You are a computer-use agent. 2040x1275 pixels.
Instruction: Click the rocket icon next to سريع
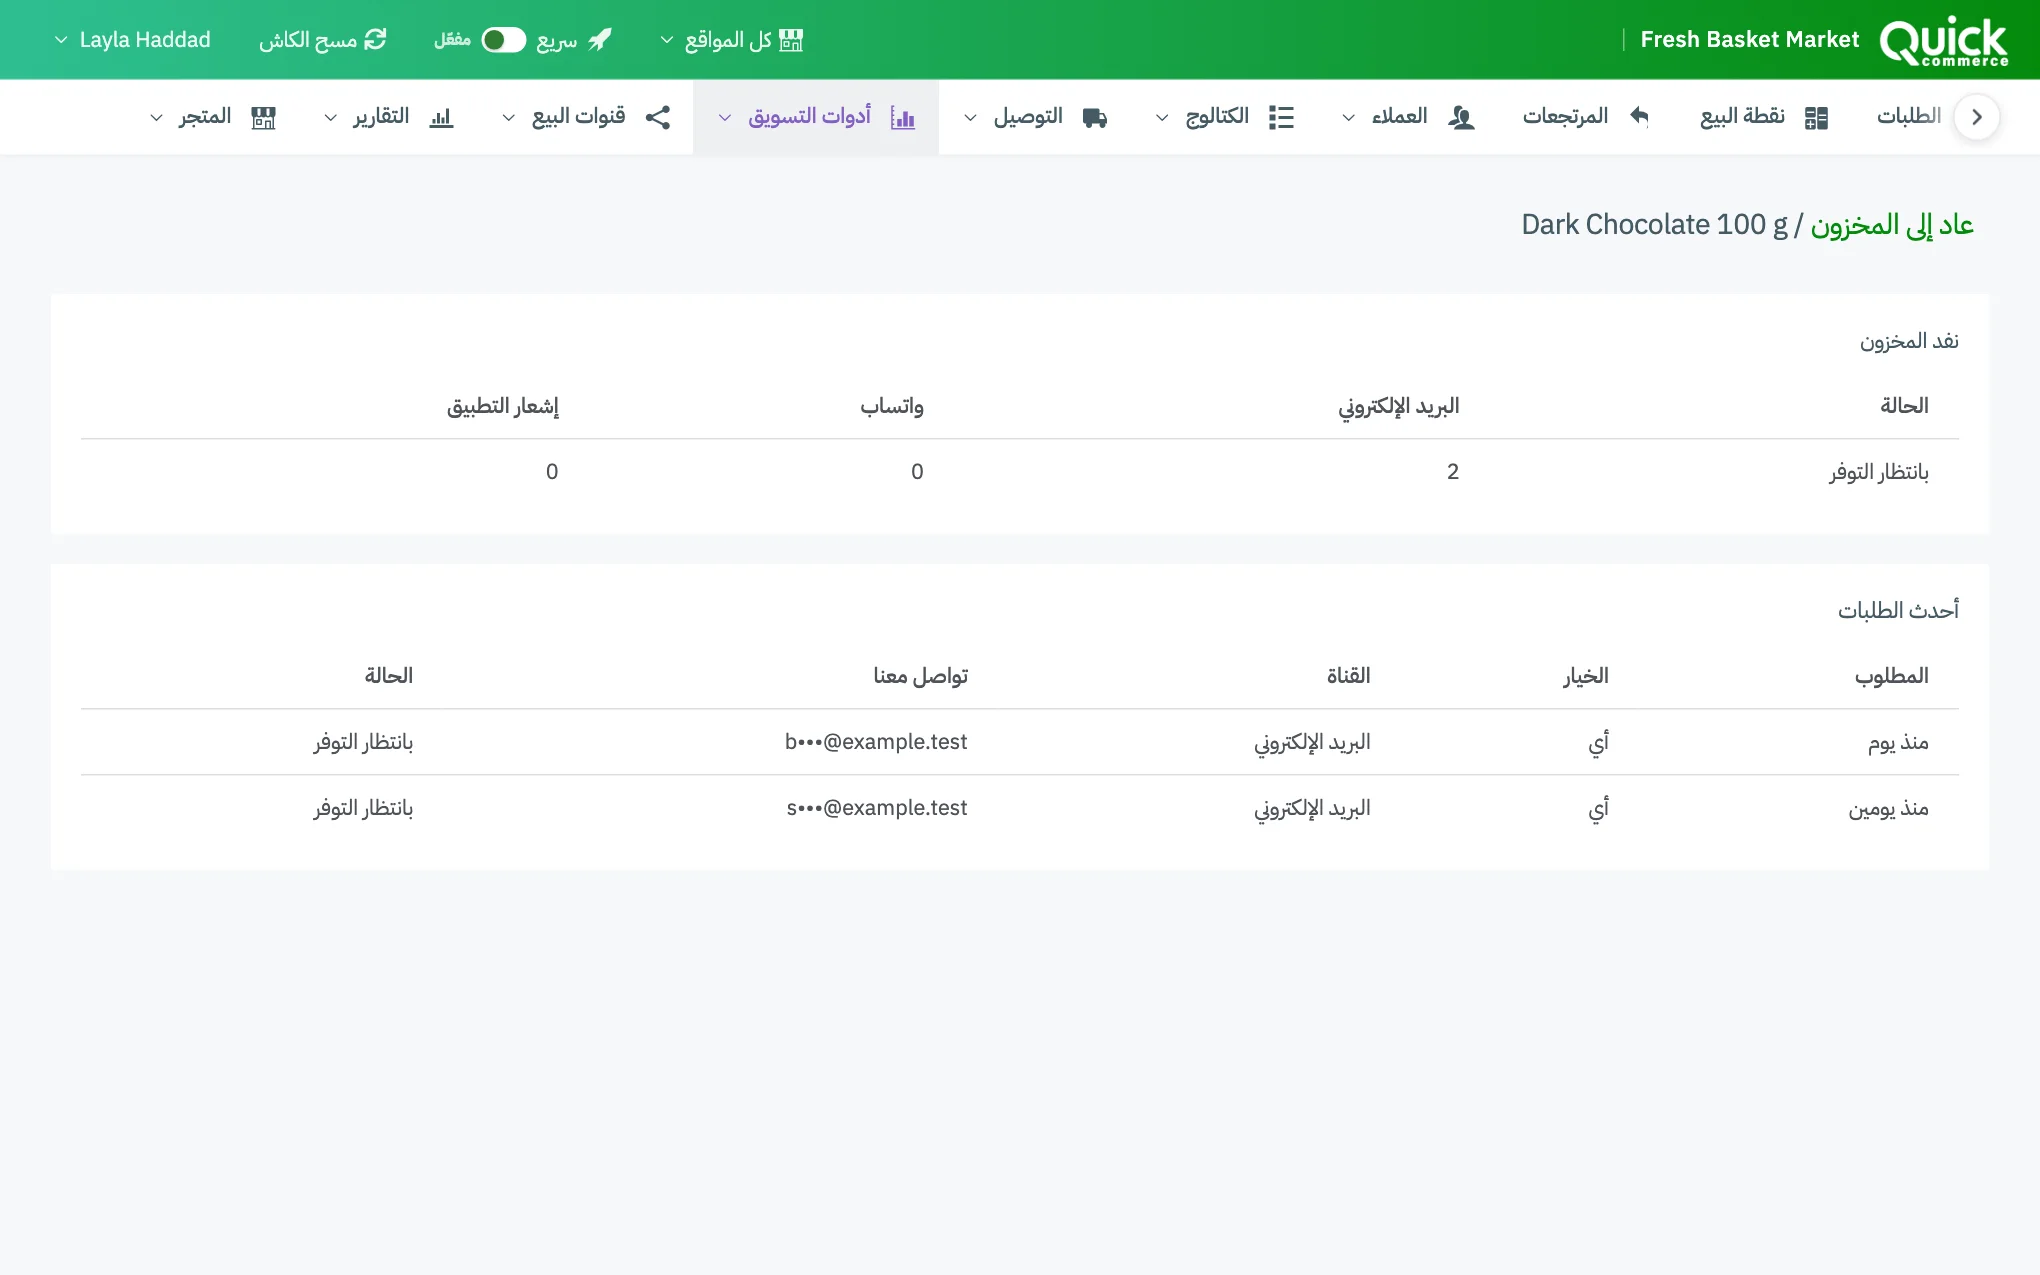[x=600, y=40]
